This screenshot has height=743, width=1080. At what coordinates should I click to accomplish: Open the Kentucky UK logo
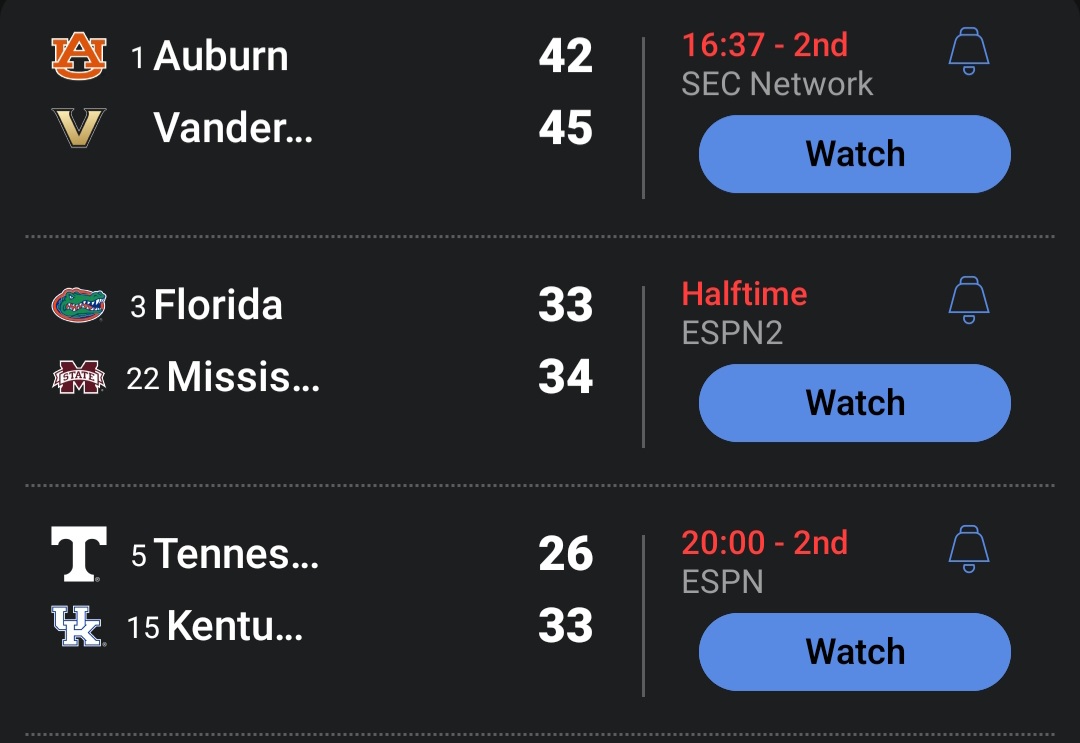tap(78, 626)
